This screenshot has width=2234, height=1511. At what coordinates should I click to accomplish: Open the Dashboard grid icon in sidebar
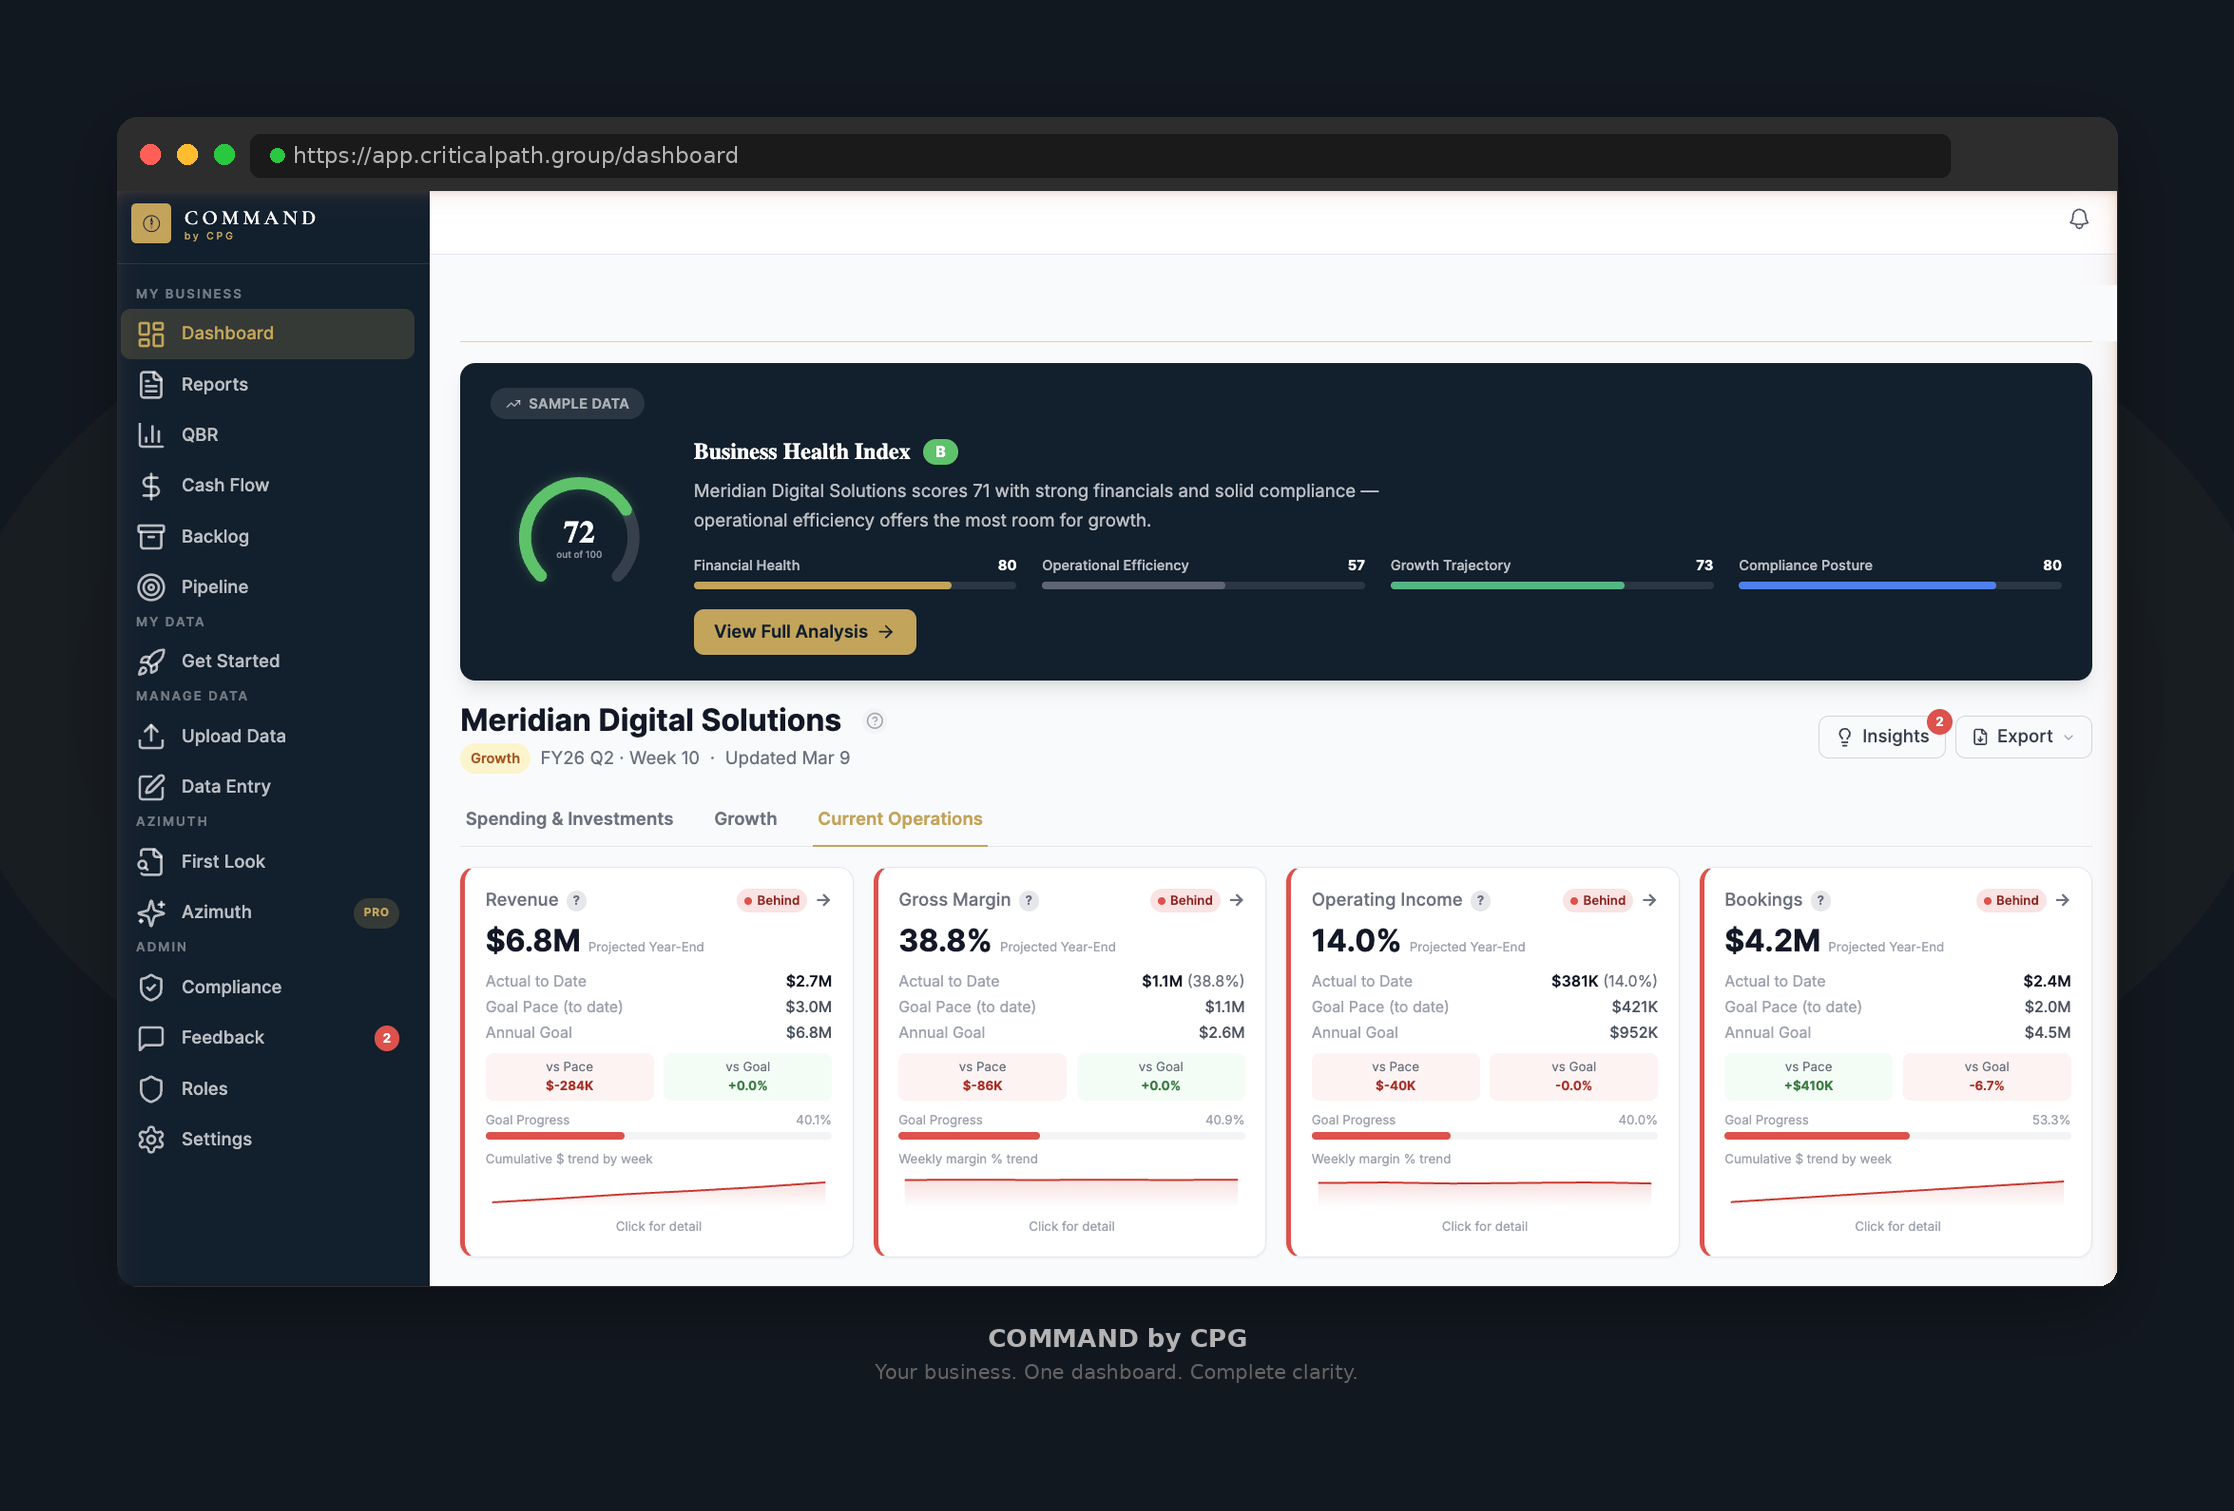151,334
